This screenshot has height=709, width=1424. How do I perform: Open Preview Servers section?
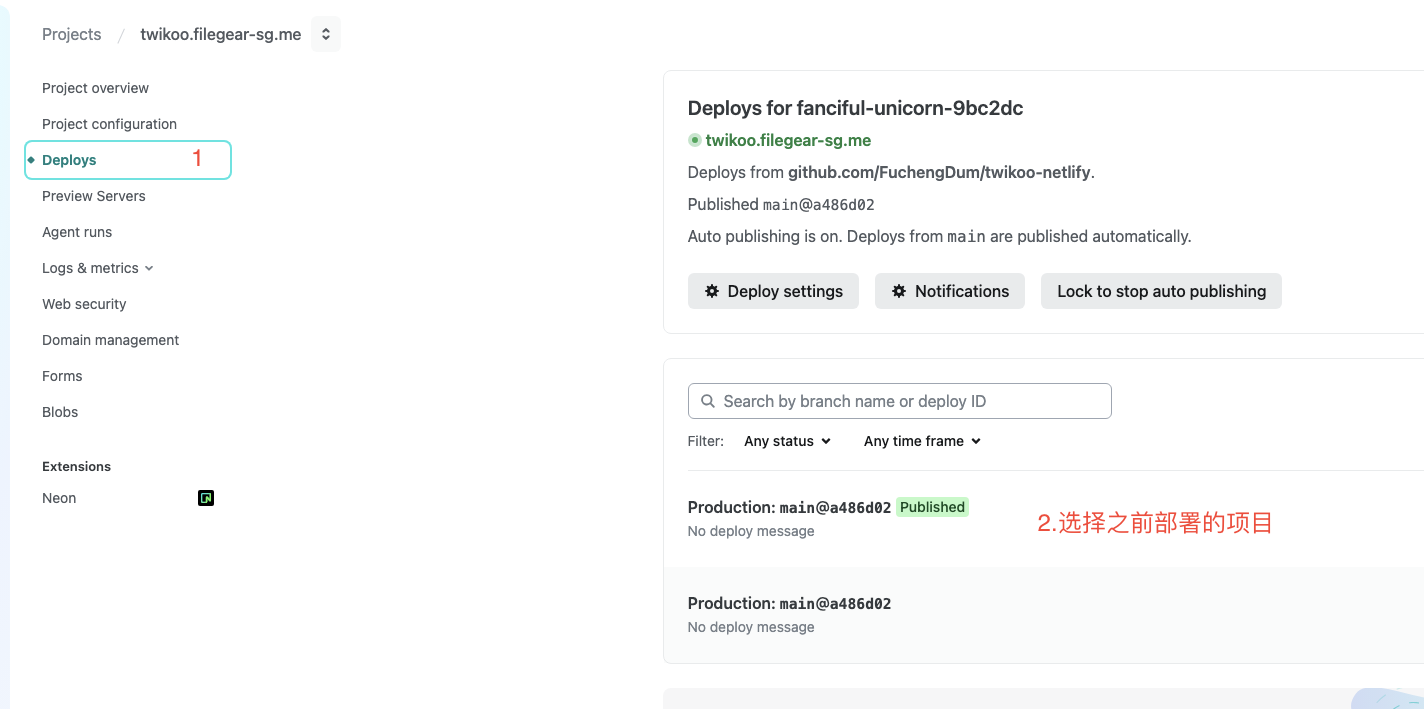[x=93, y=196]
